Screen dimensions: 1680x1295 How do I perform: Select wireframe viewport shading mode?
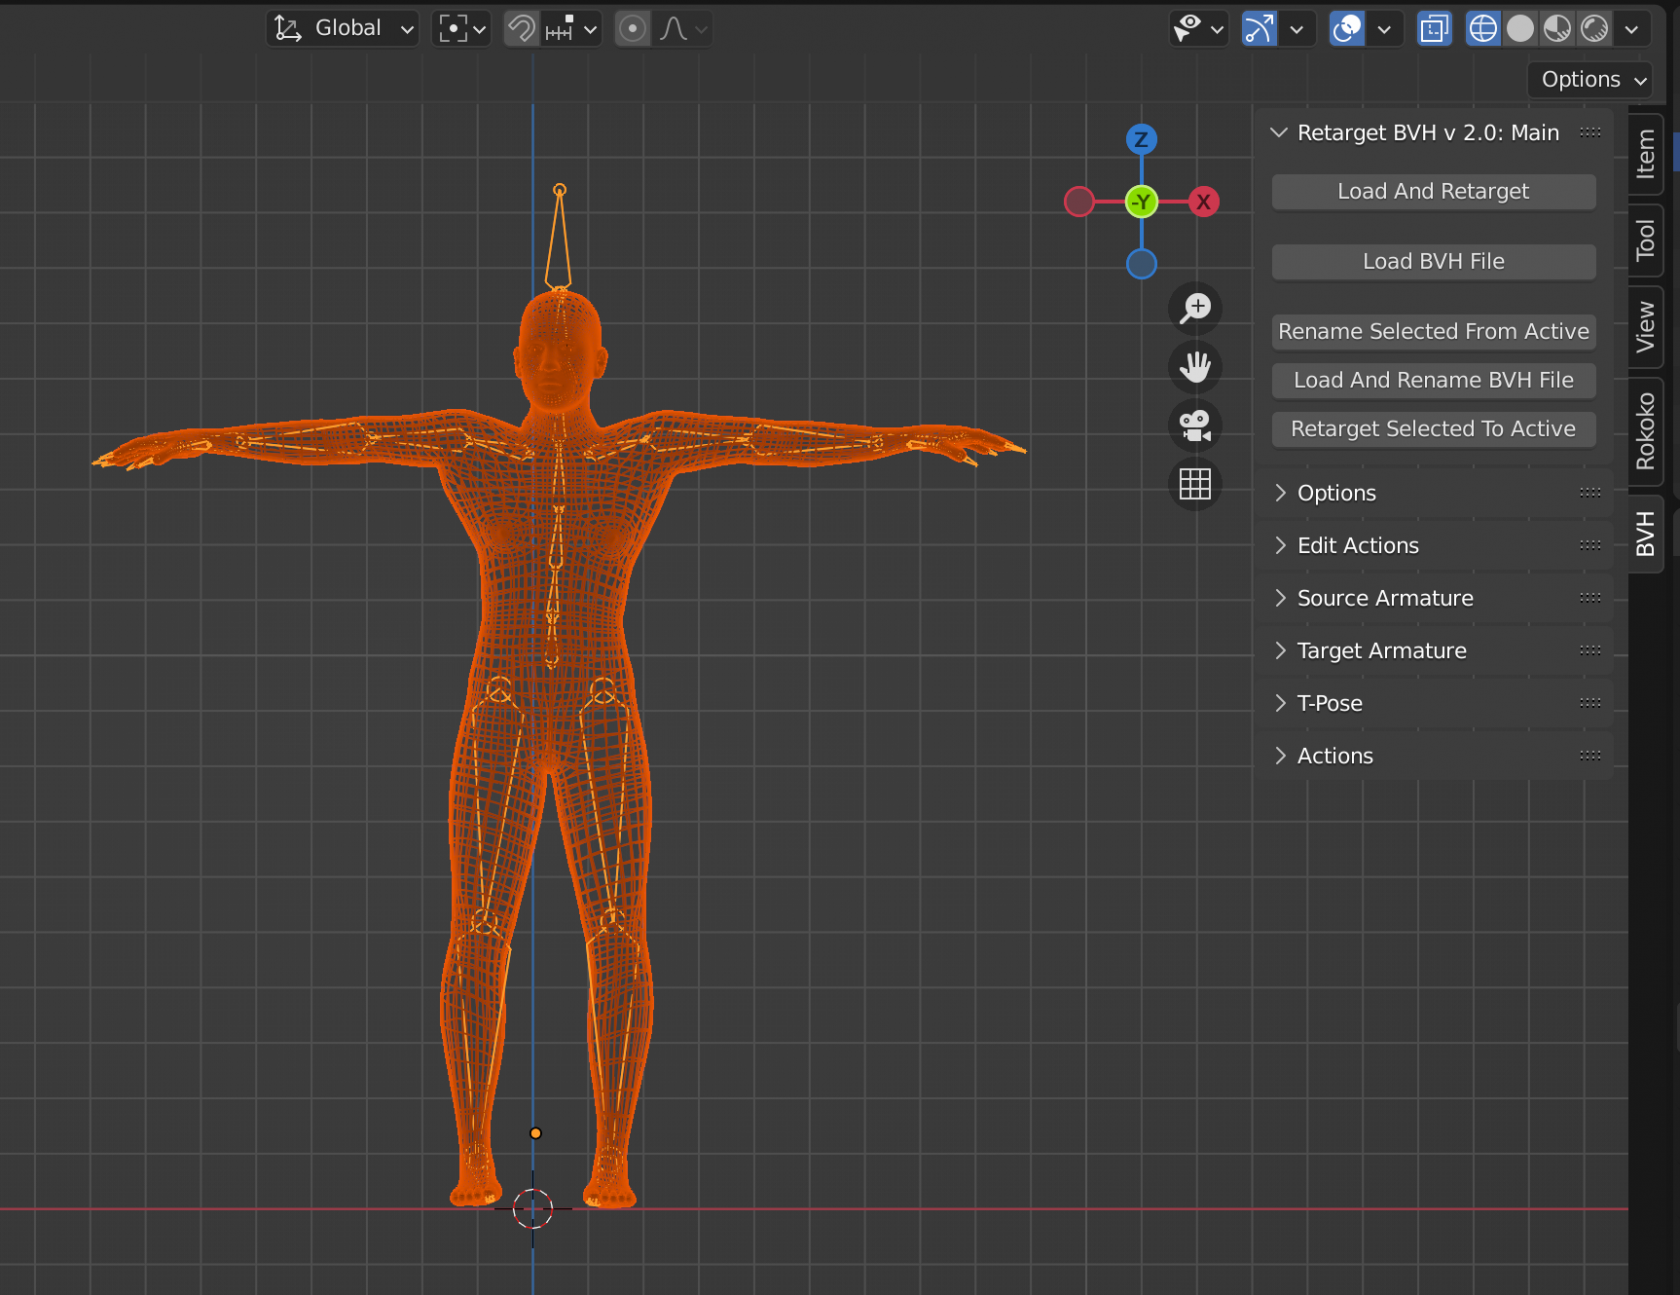1482,29
